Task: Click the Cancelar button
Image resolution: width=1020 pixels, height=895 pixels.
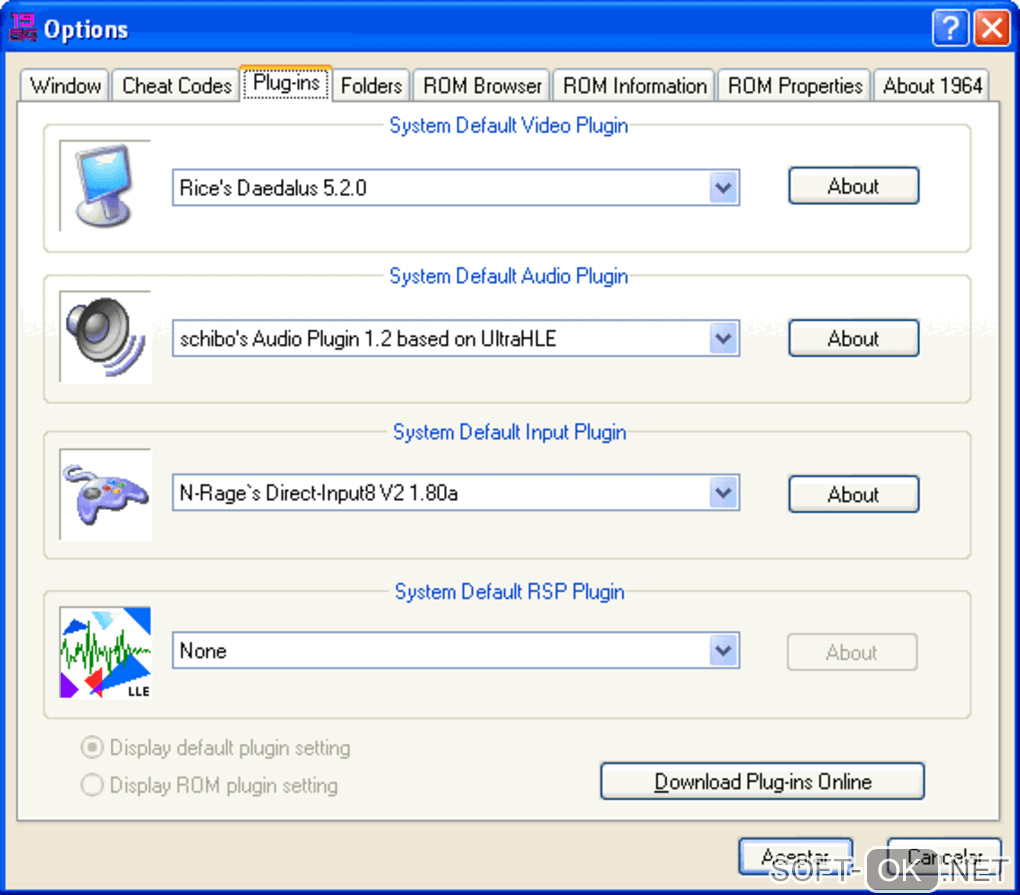Action: pos(945,857)
